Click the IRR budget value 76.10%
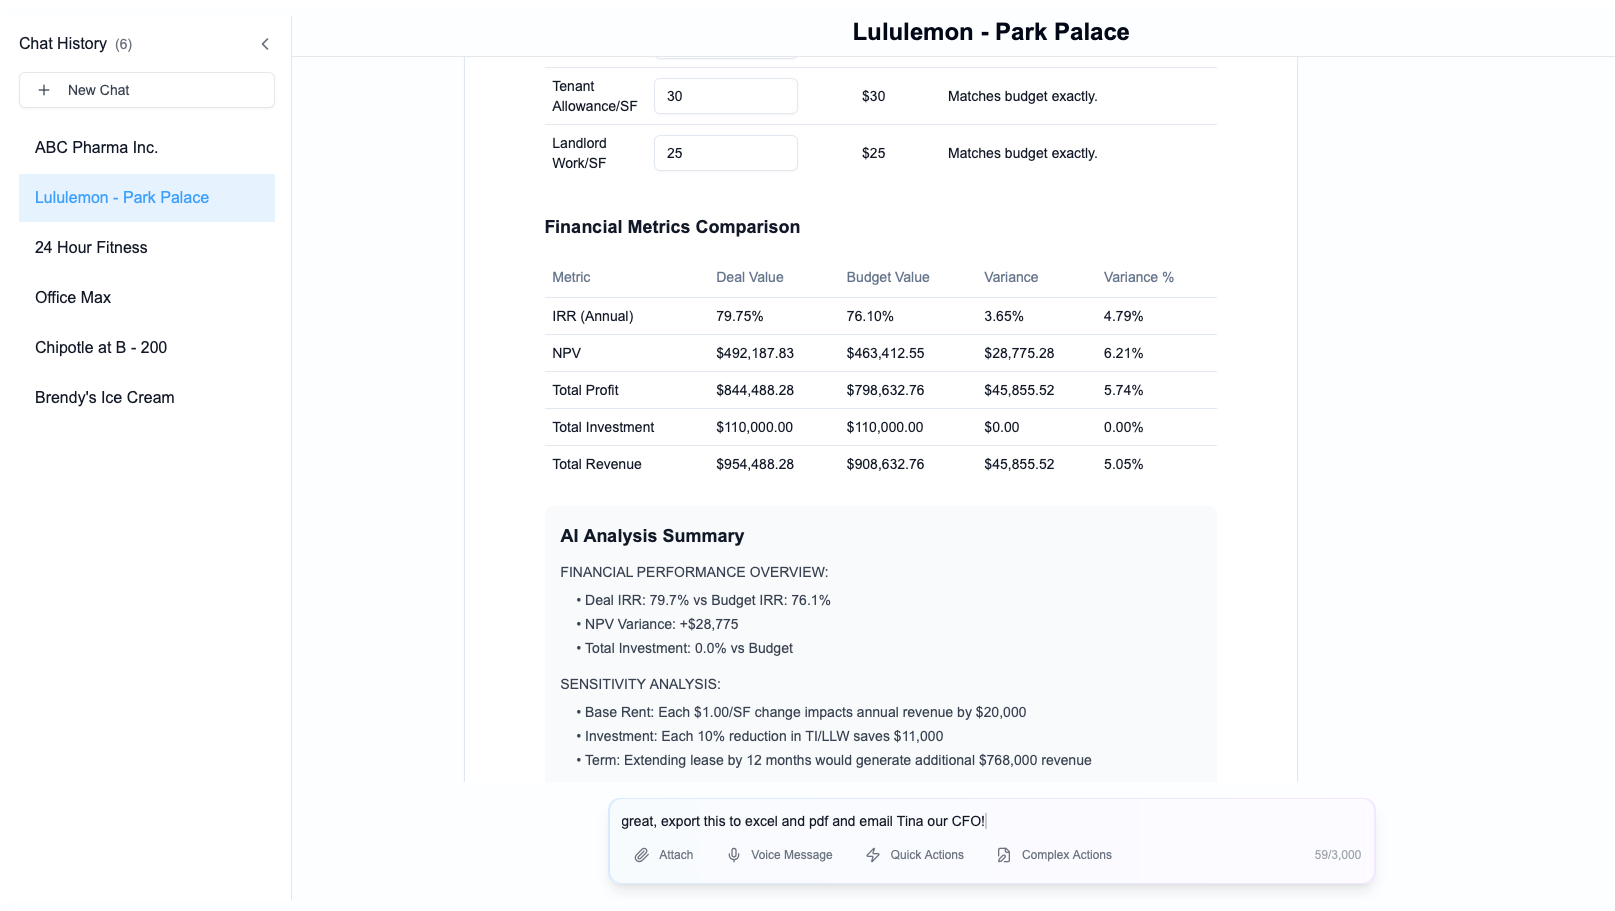This screenshot has height=911, width=1615. [x=870, y=316]
